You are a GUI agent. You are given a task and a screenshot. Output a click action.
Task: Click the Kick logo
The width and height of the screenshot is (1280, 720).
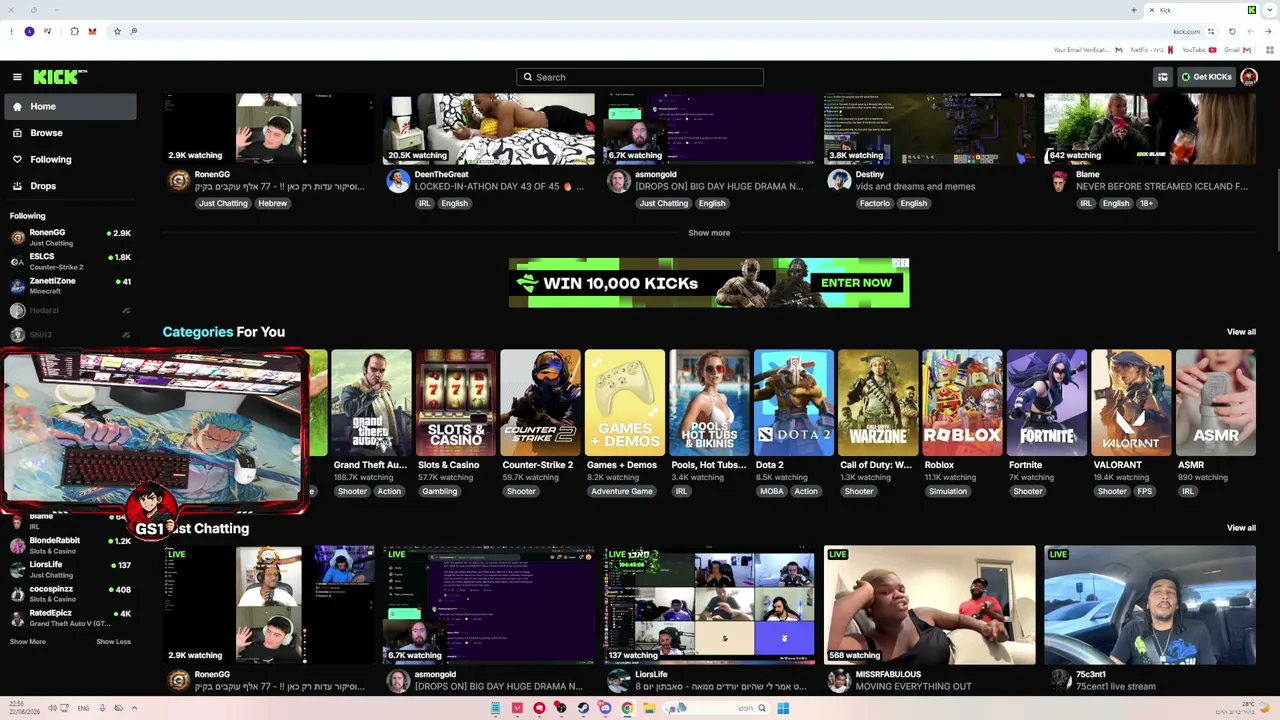click(x=60, y=77)
